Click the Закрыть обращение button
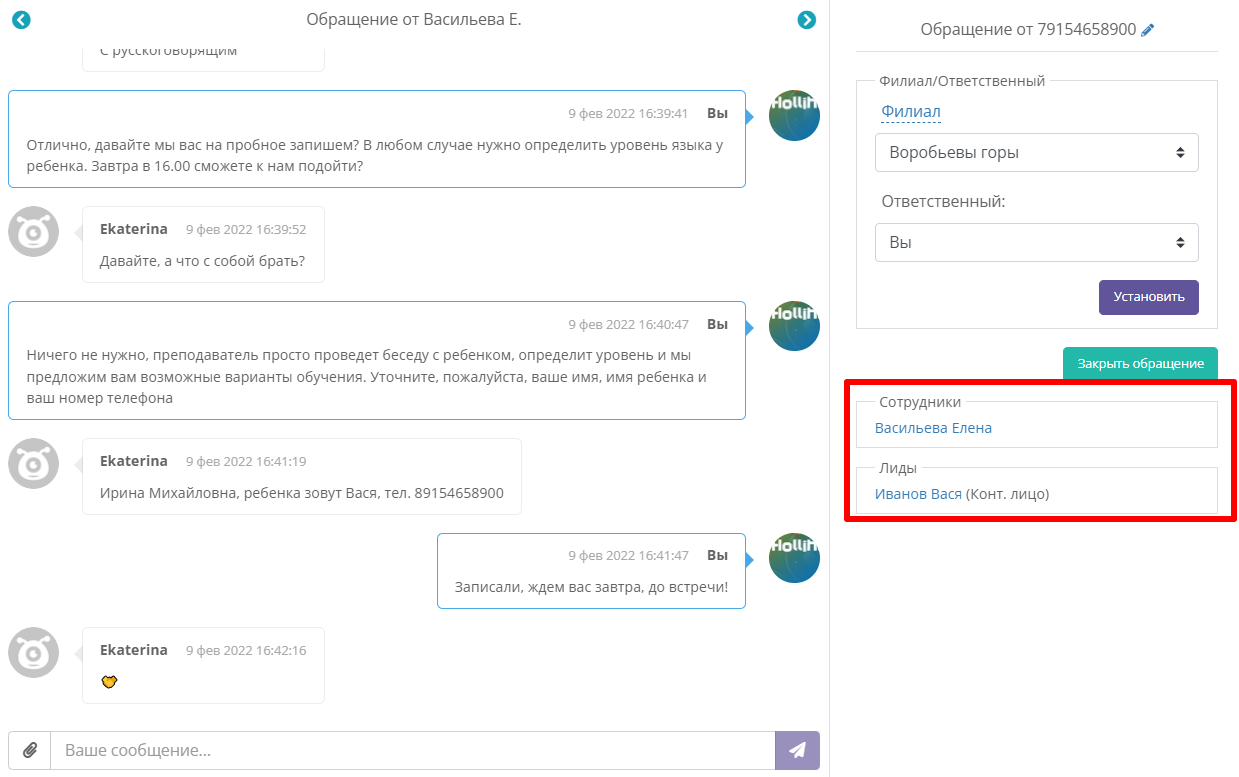This screenshot has height=777, width=1239. [x=1139, y=364]
